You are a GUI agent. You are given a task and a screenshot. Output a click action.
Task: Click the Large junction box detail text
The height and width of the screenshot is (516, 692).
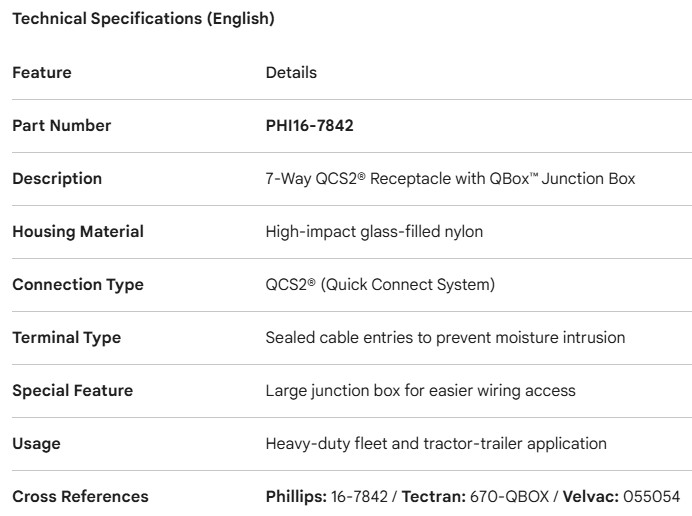pyautogui.click(x=407, y=391)
